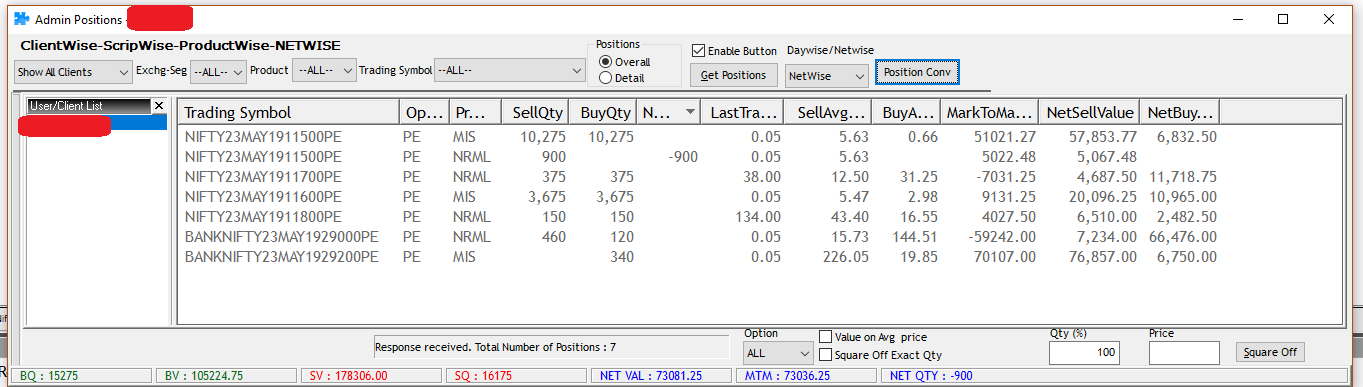Sort by Trading Symbol column header
Viewport: 1363px width, 387px height.
288,113
